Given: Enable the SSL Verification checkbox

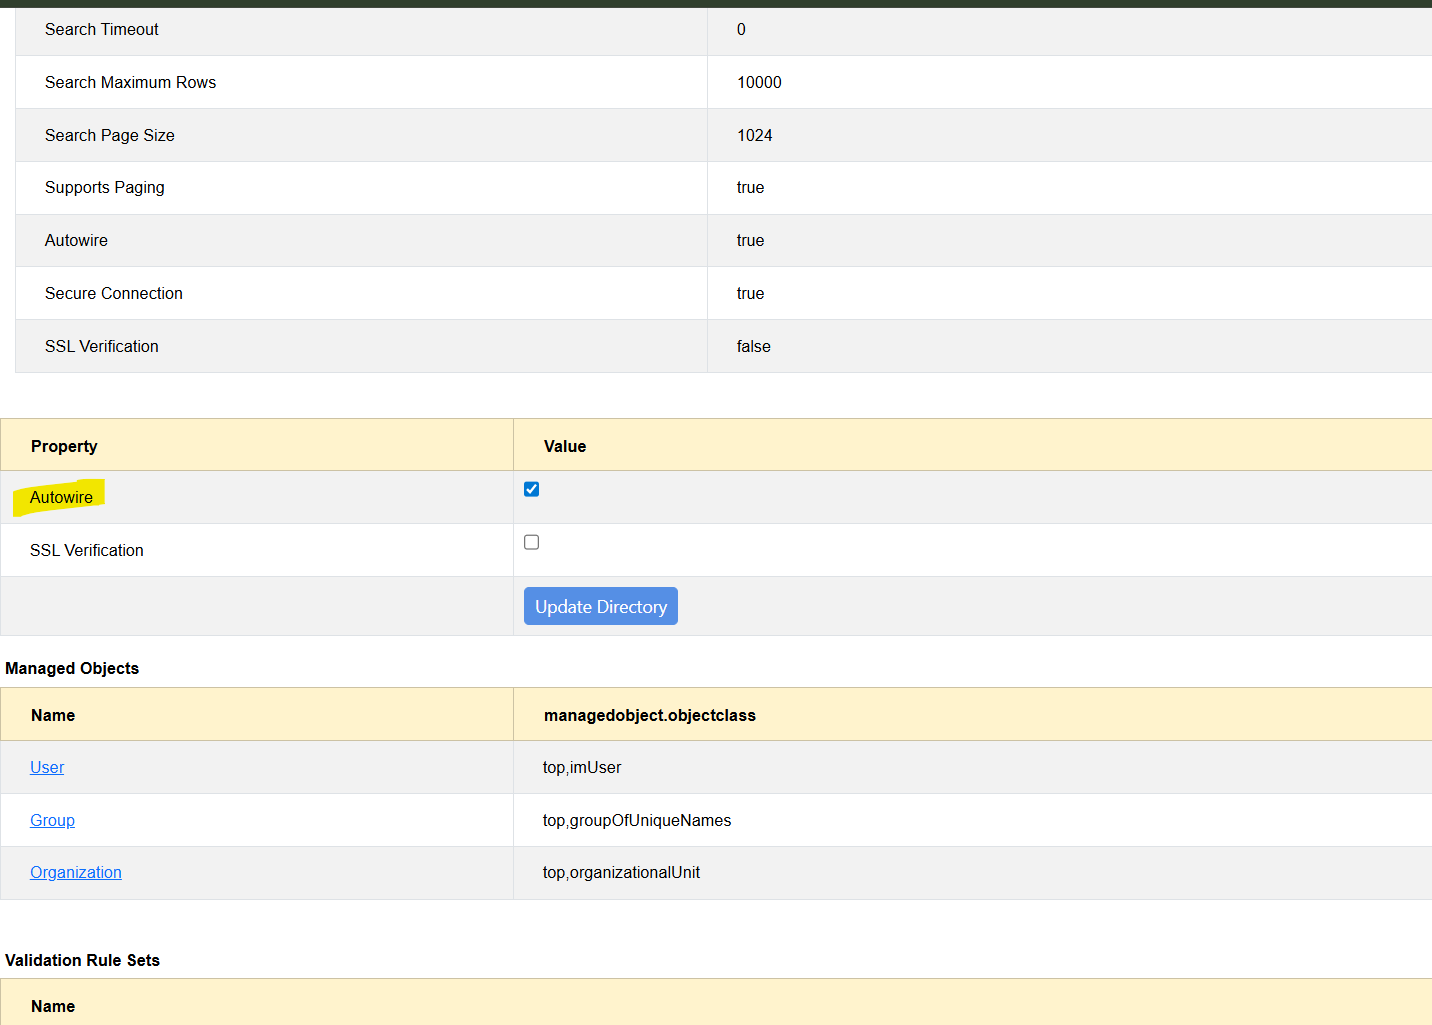Looking at the screenshot, I should pyautogui.click(x=531, y=542).
